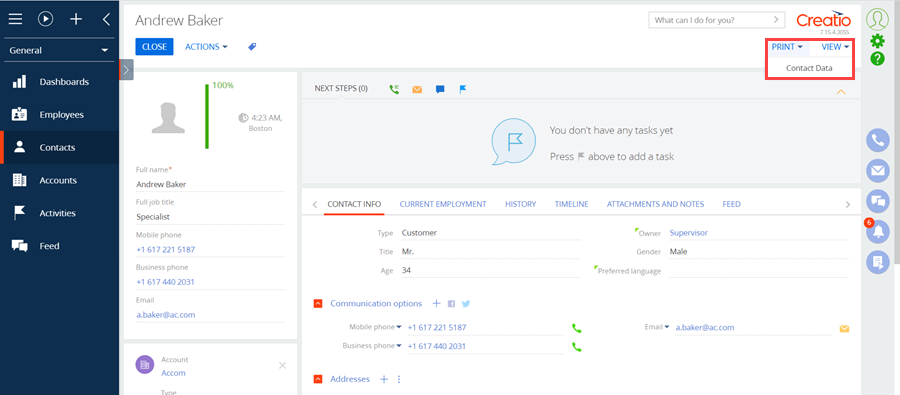Click the left profile business phone +1 617 440 2031

(x=165, y=282)
